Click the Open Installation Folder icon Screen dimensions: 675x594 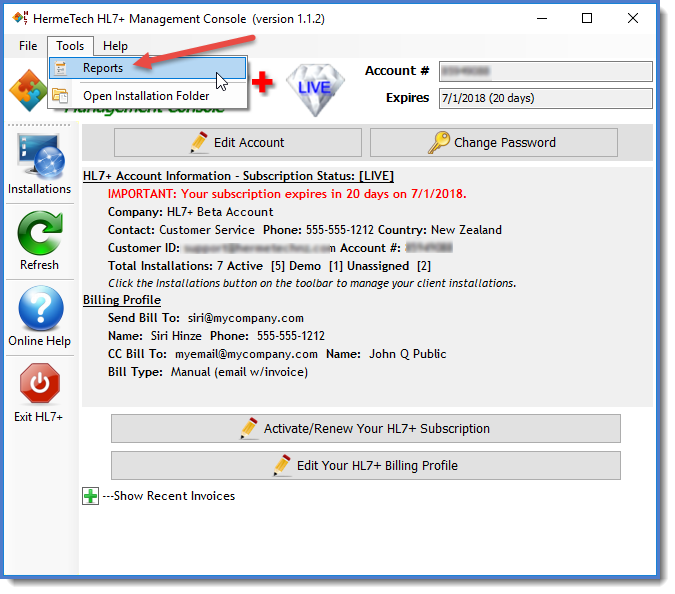point(60,96)
